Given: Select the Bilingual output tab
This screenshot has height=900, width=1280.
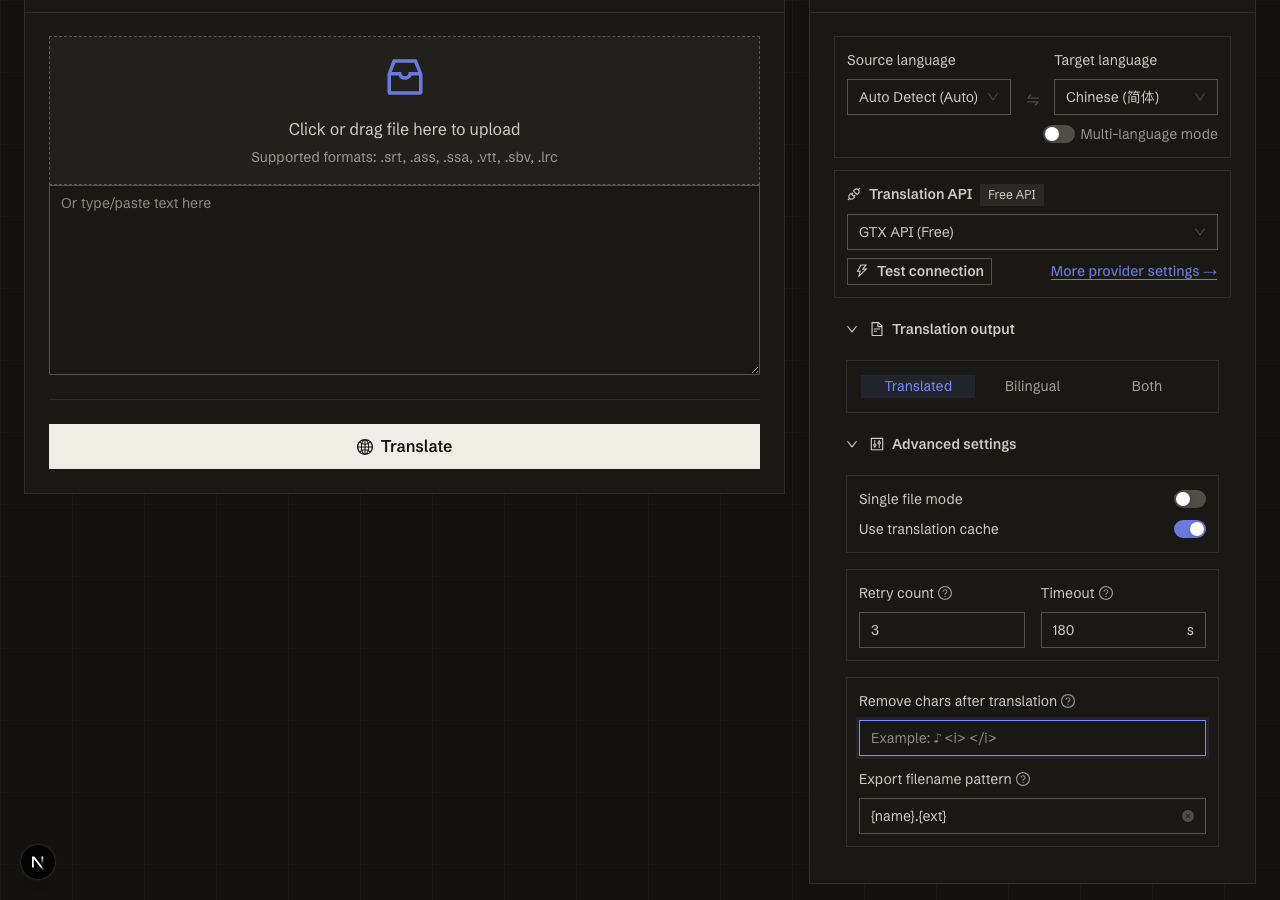Looking at the screenshot, I should tap(1032, 386).
